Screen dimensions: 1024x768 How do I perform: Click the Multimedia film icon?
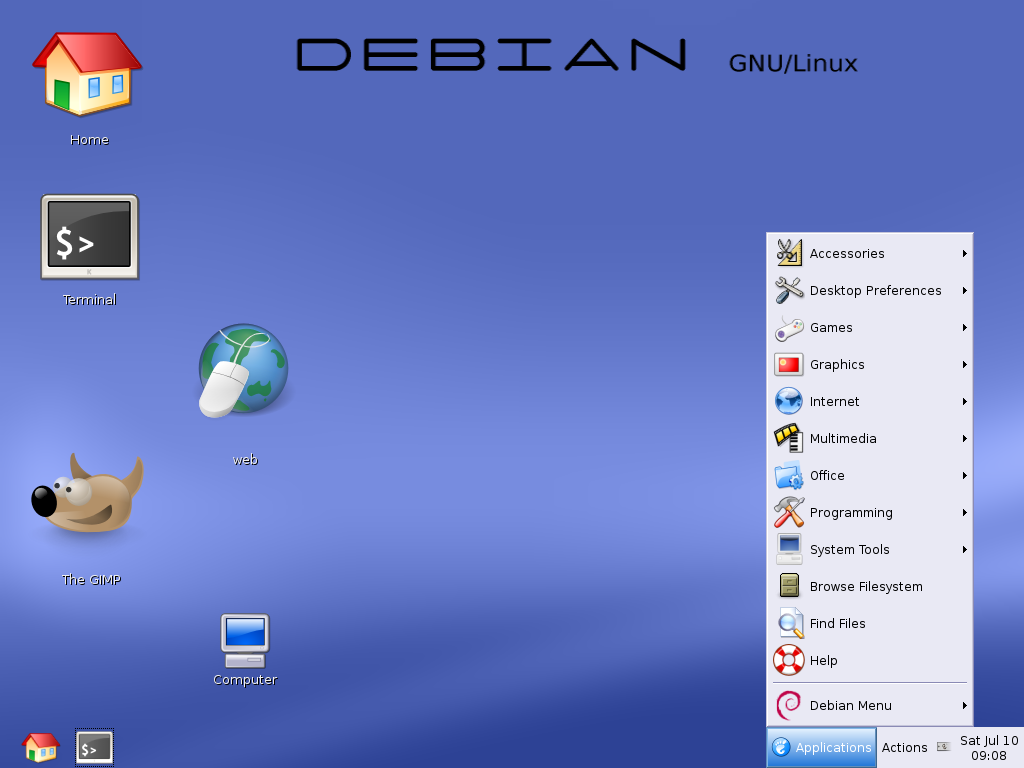789,438
